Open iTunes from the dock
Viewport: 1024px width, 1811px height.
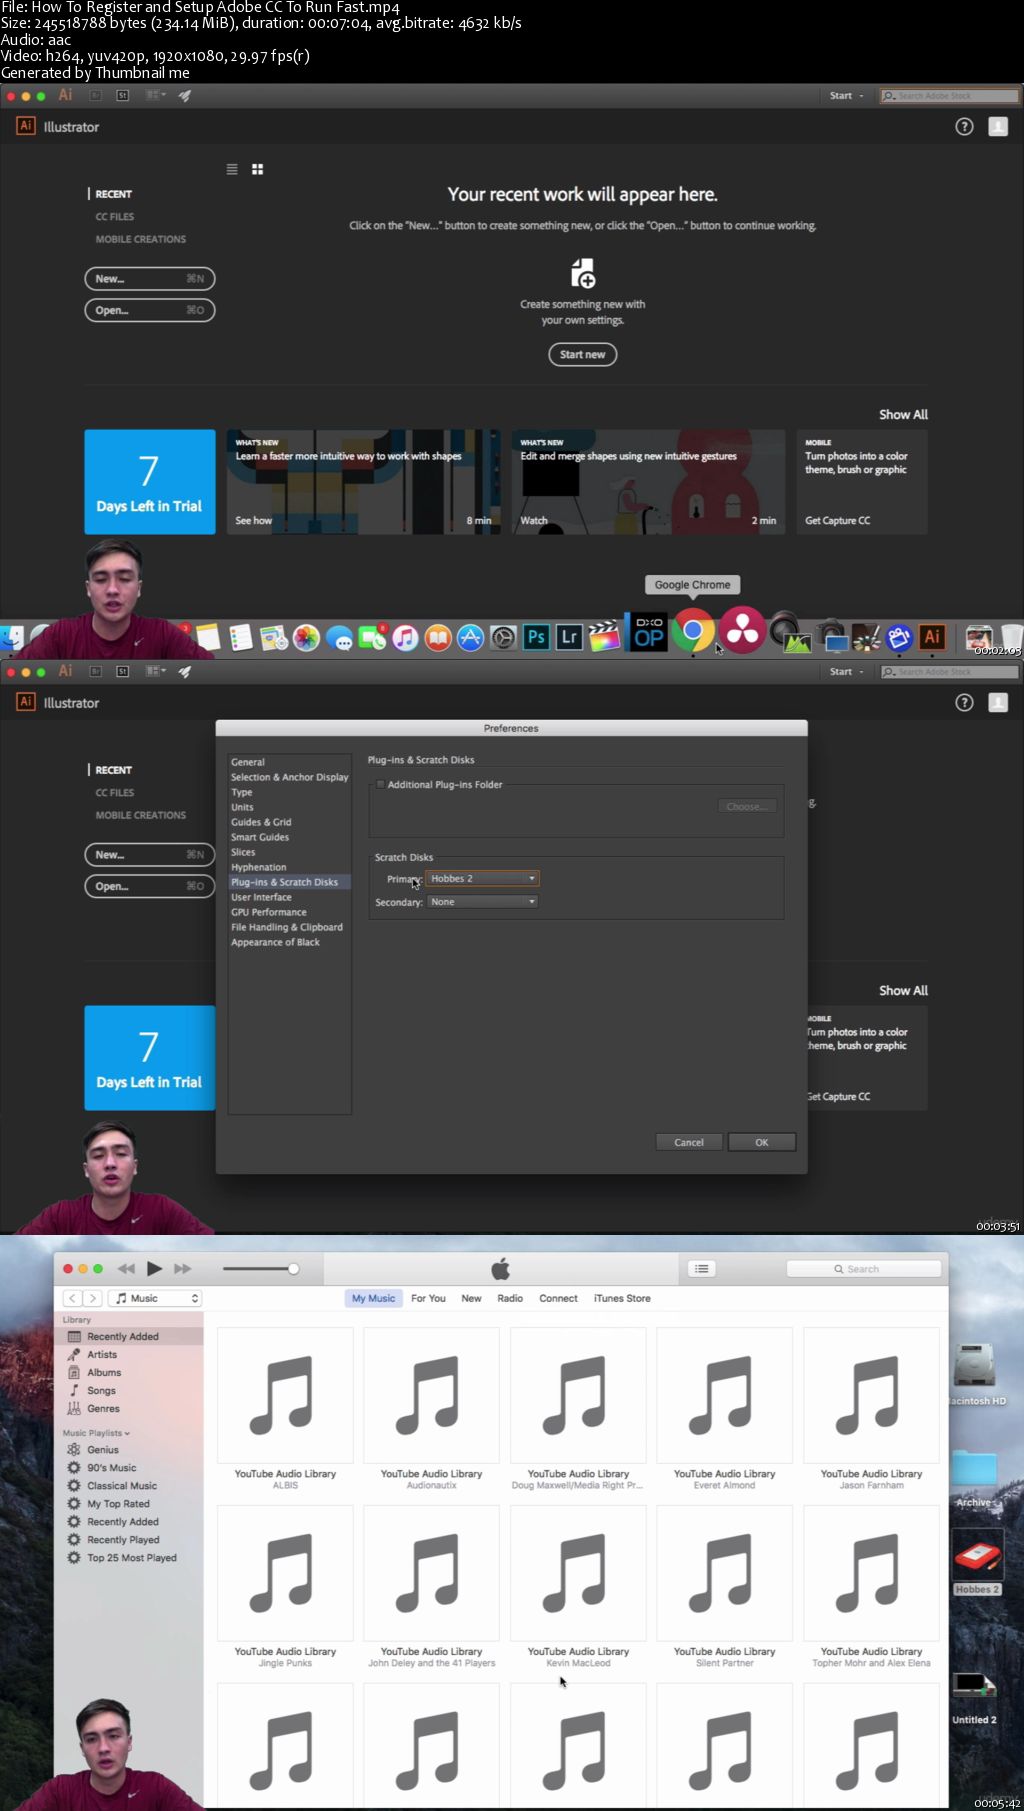[405, 638]
